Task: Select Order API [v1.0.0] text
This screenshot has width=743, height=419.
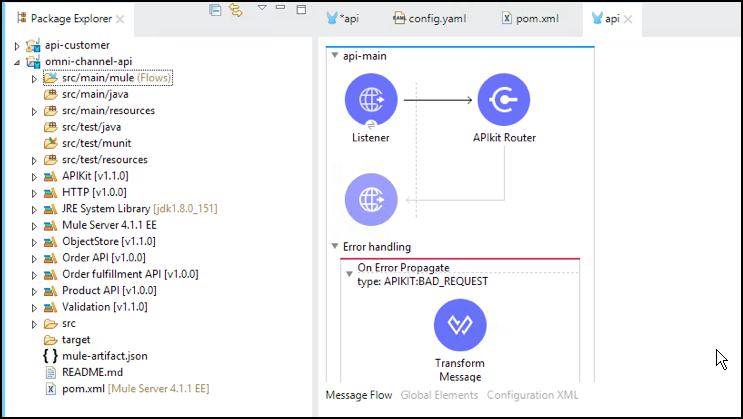Action: 104,258
